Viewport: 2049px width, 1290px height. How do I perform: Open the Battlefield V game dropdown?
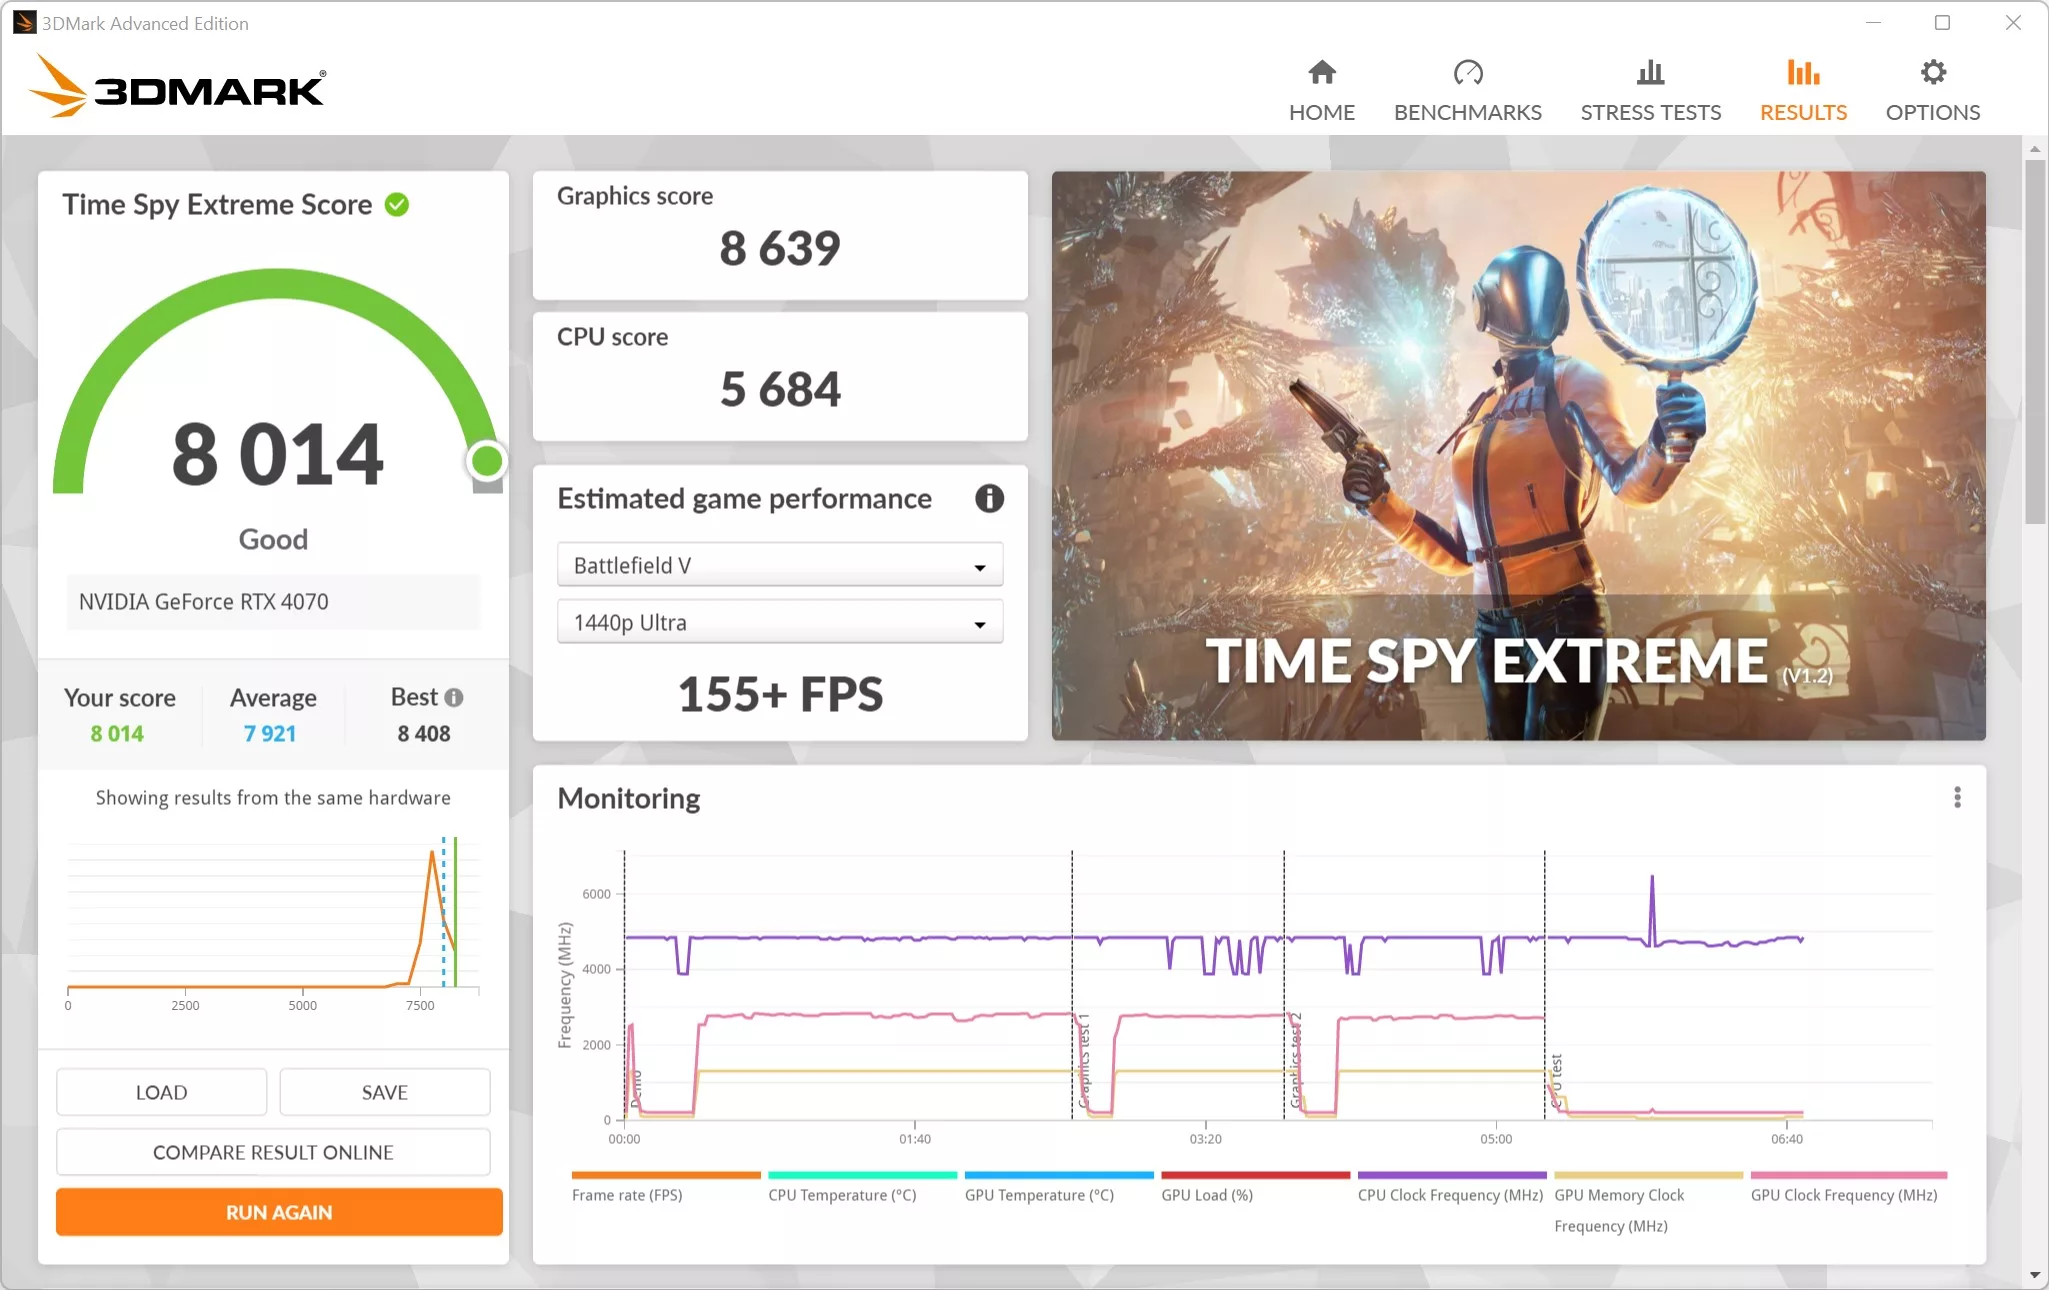[x=779, y=564]
